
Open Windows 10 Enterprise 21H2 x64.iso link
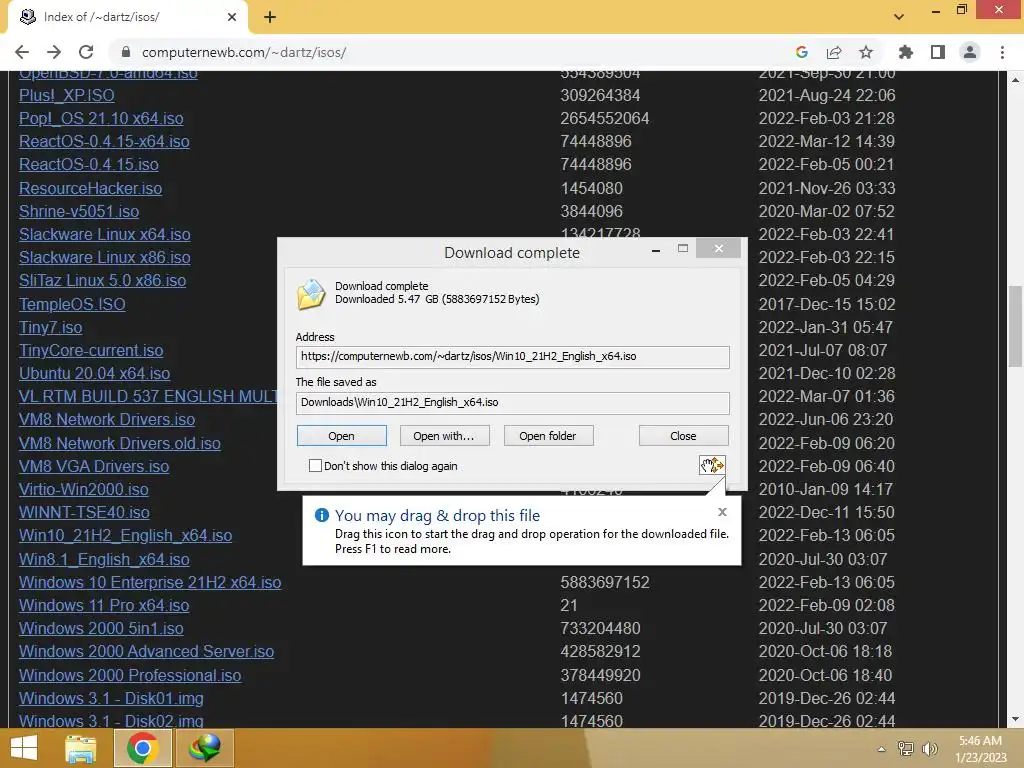[x=150, y=582]
